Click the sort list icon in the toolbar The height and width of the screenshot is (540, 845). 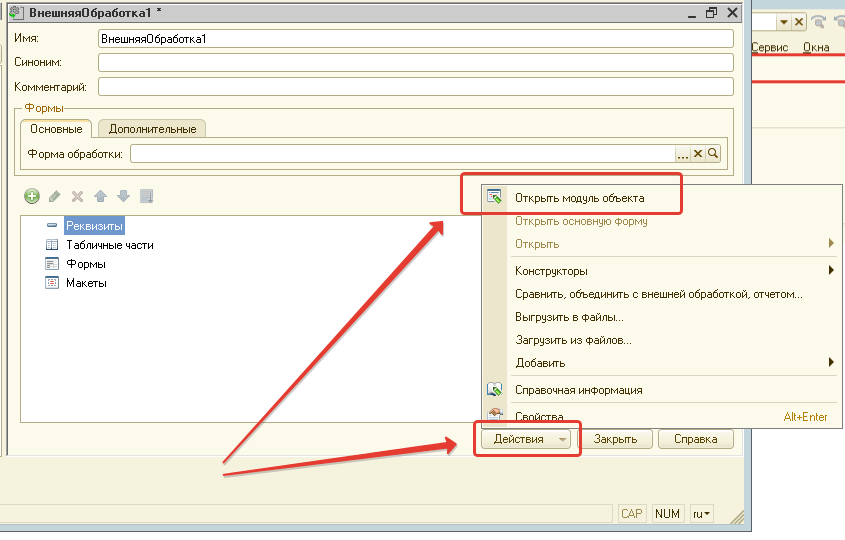[x=146, y=196]
